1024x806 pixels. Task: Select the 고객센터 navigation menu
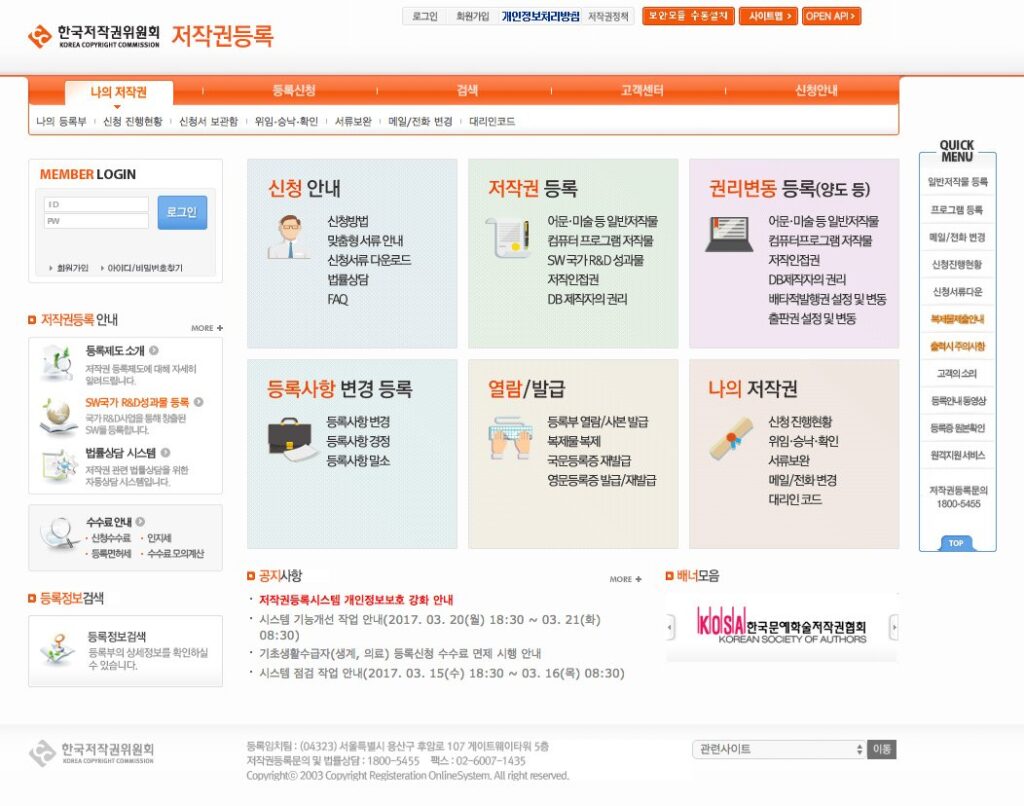click(x=642, y=91)
